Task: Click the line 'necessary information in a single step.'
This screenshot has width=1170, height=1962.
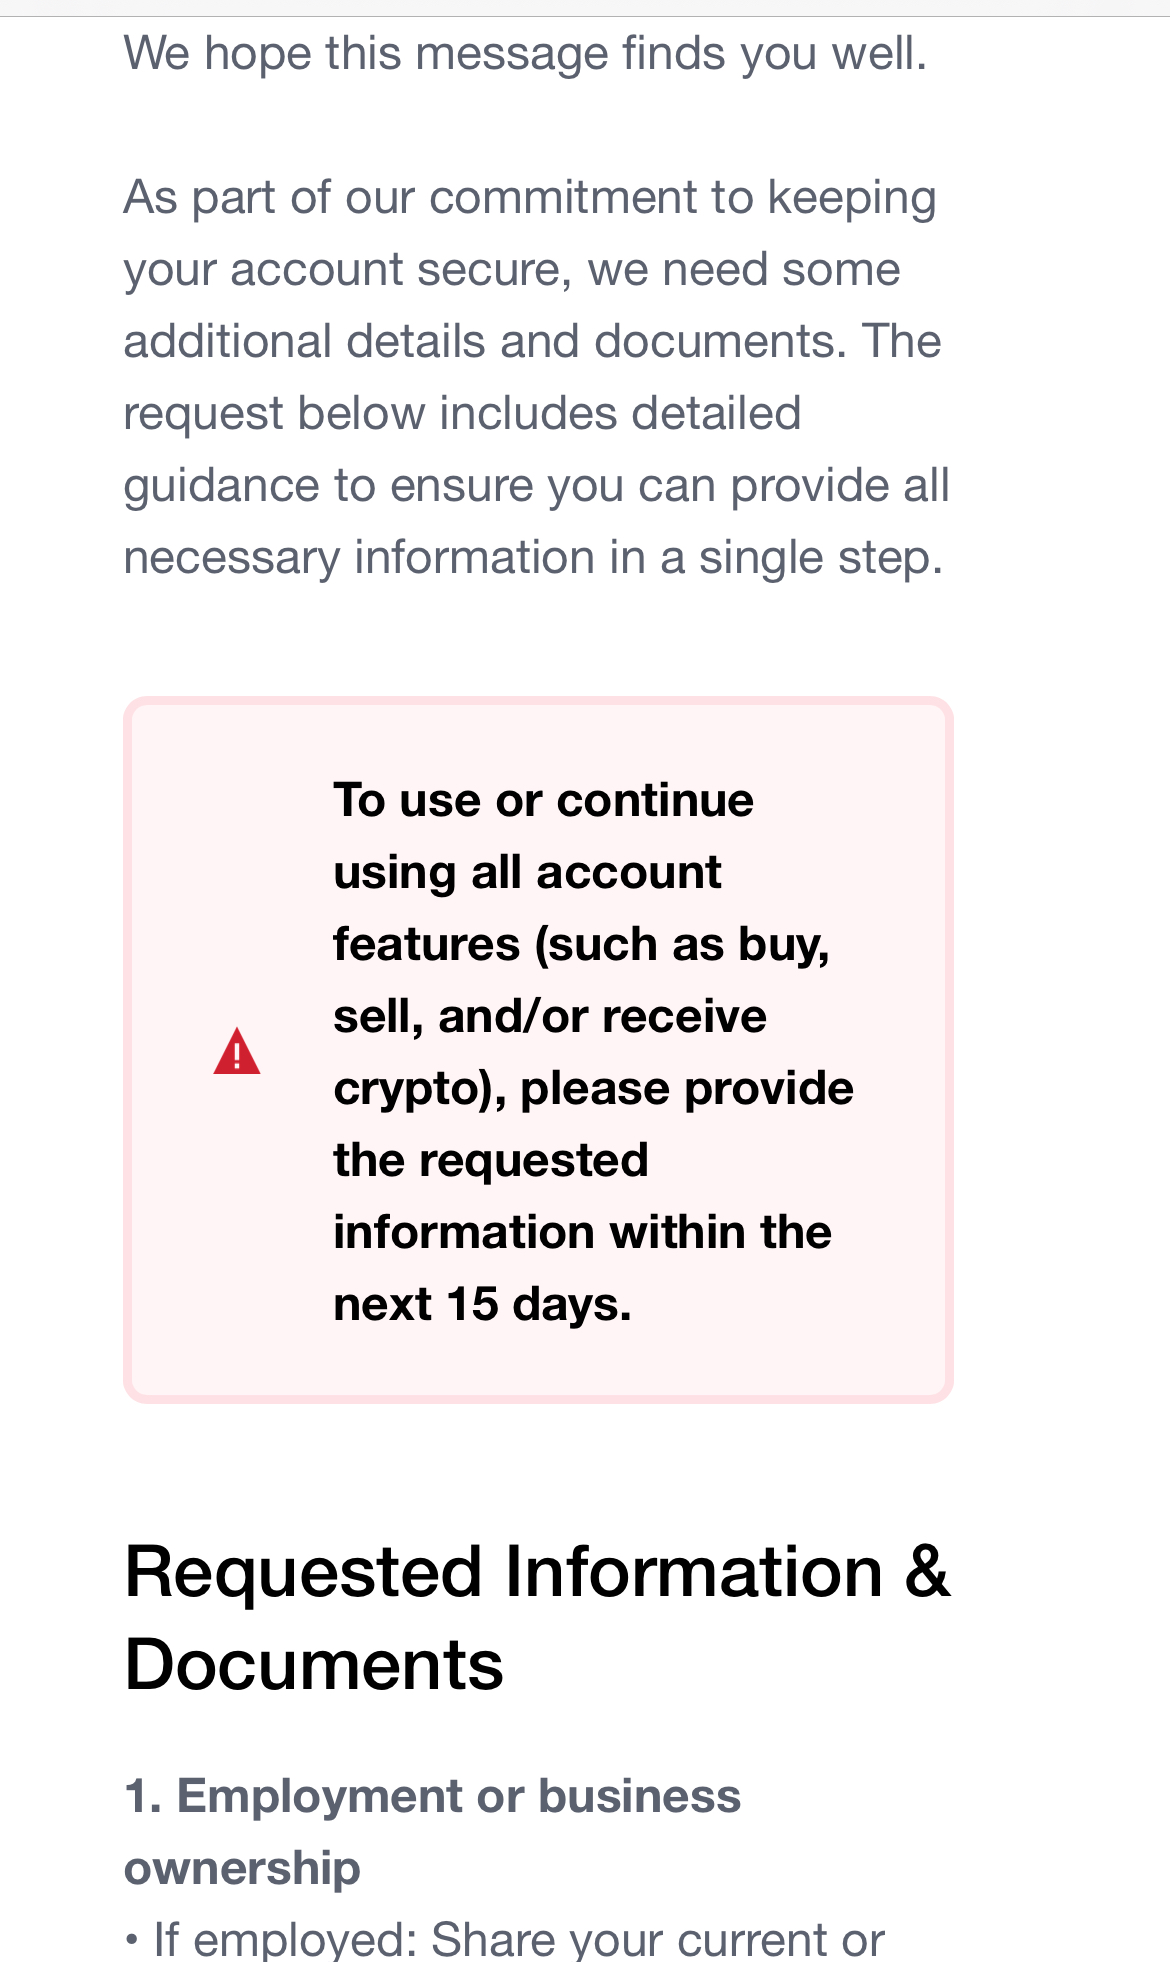Action: pos(534,558)
